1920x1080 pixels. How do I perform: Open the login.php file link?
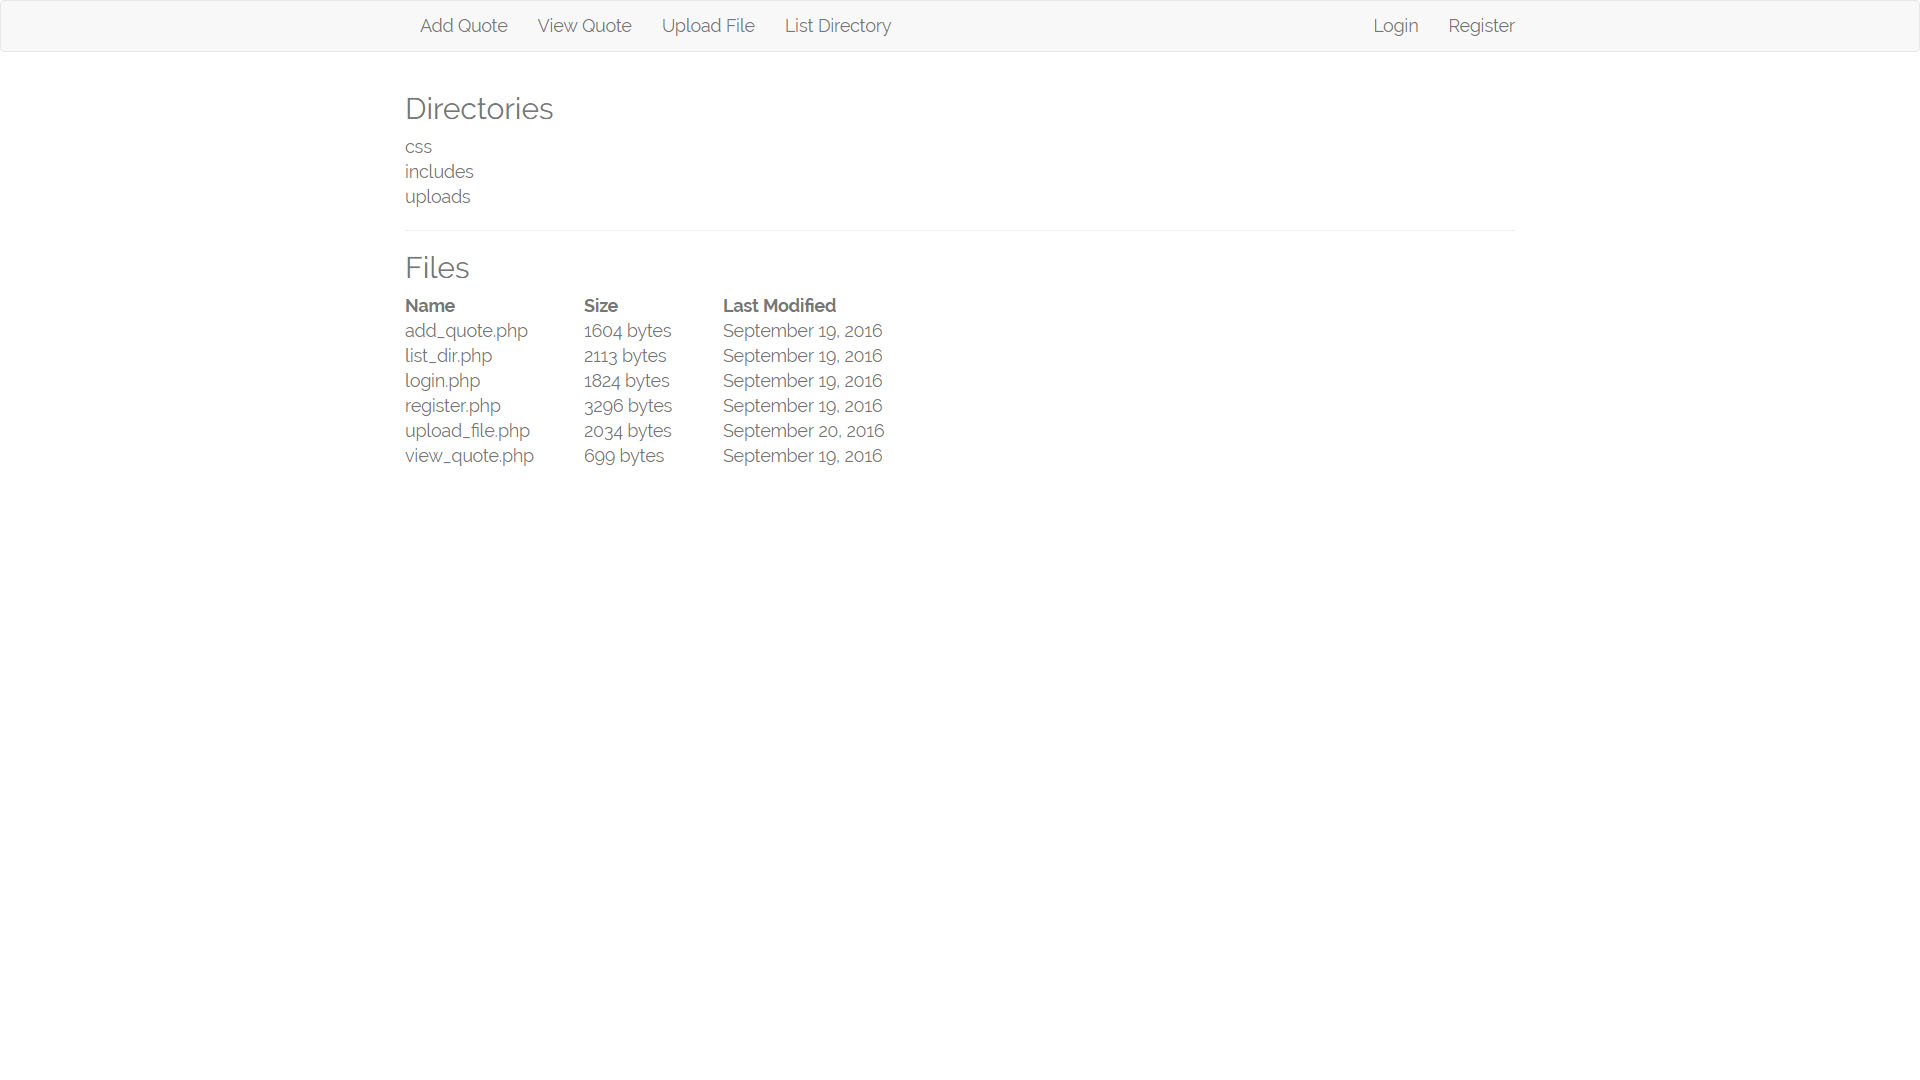(442, 380)
